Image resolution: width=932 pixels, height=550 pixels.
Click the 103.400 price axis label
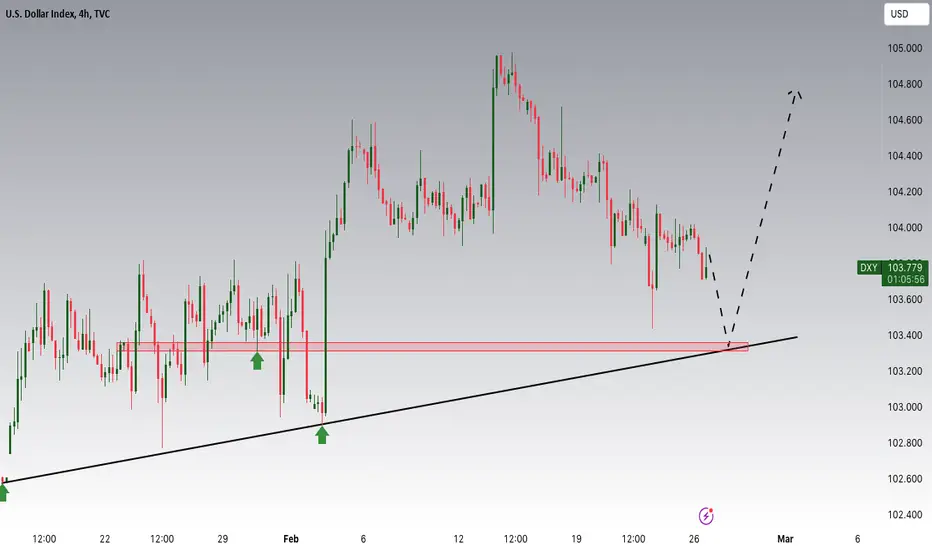[x=905, y=335]
